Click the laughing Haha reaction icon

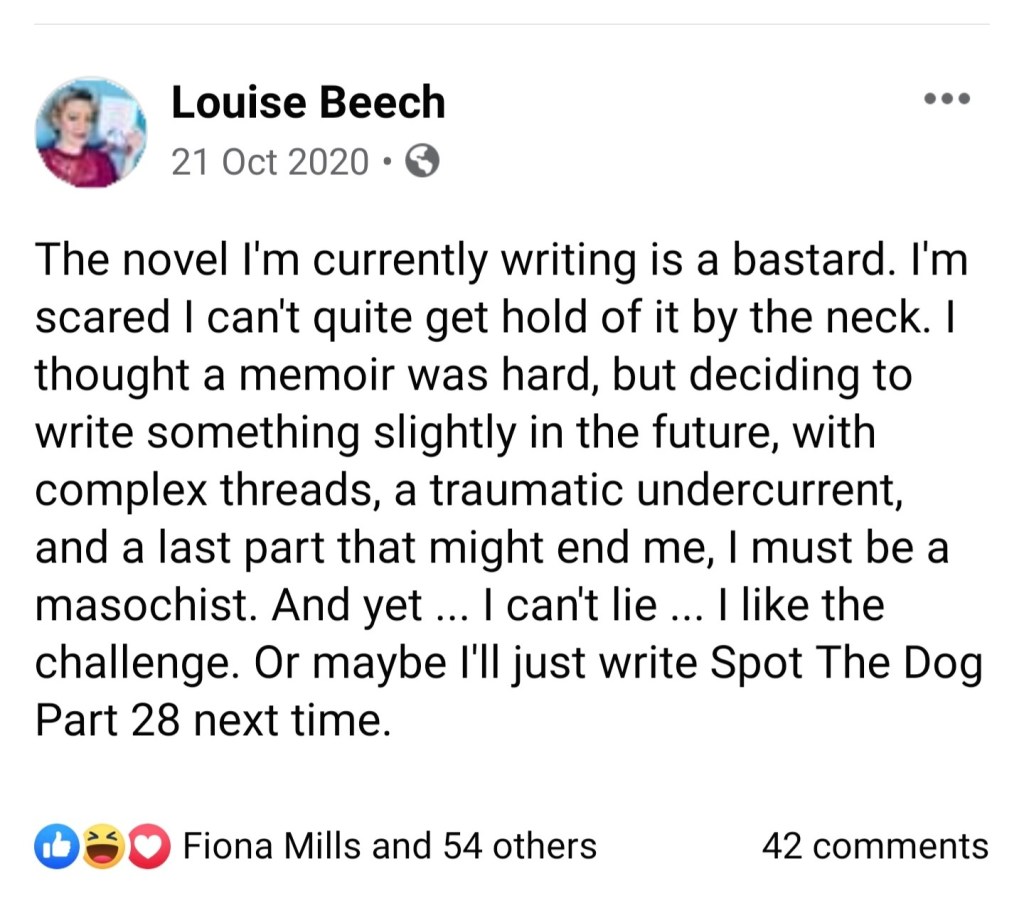coord(101,847)
